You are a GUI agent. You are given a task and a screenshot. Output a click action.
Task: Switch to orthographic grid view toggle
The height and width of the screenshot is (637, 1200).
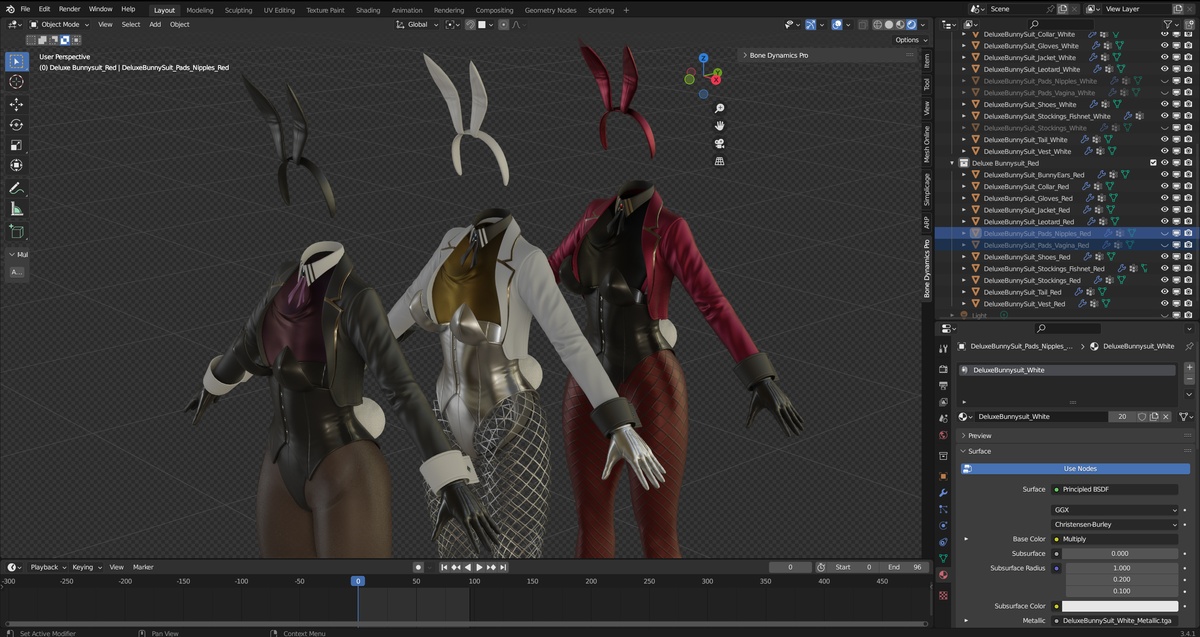click(x=719, y=161)
